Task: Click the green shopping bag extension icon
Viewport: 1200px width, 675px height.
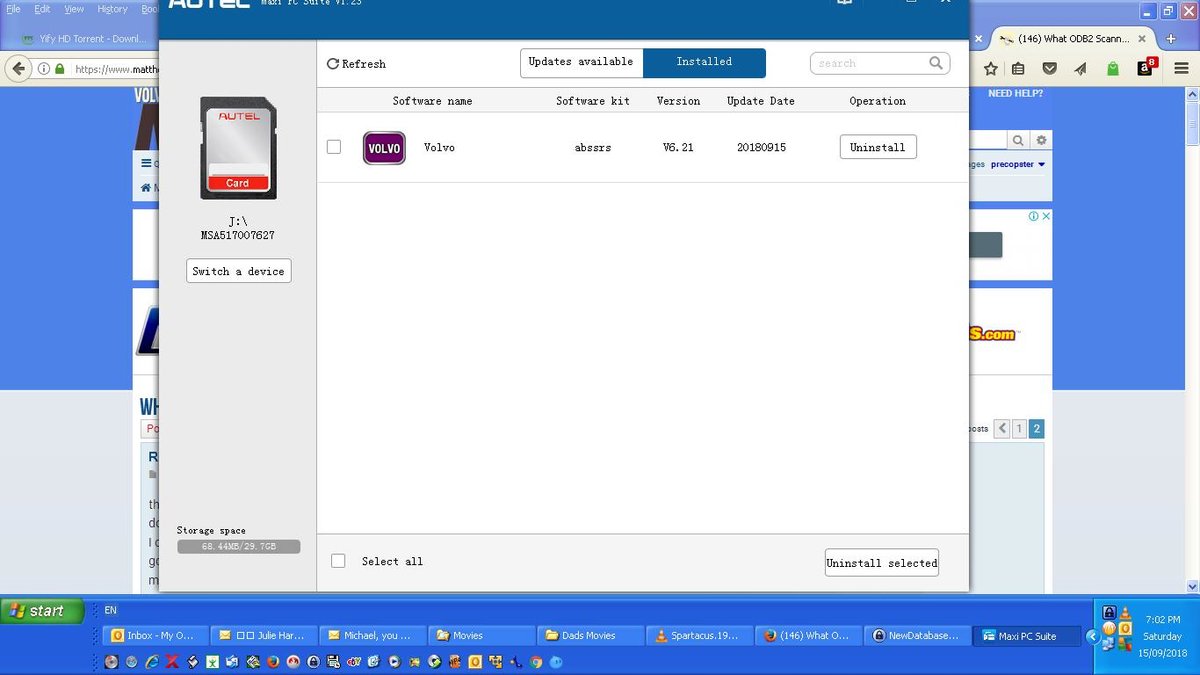Action: [1113, 69]
